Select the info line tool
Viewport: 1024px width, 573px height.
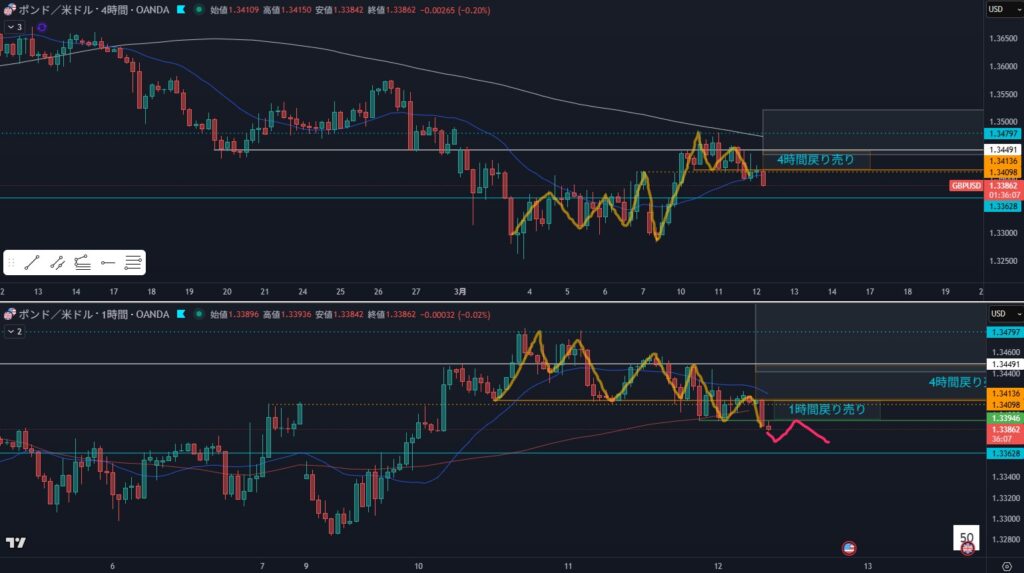pos(57,263)
